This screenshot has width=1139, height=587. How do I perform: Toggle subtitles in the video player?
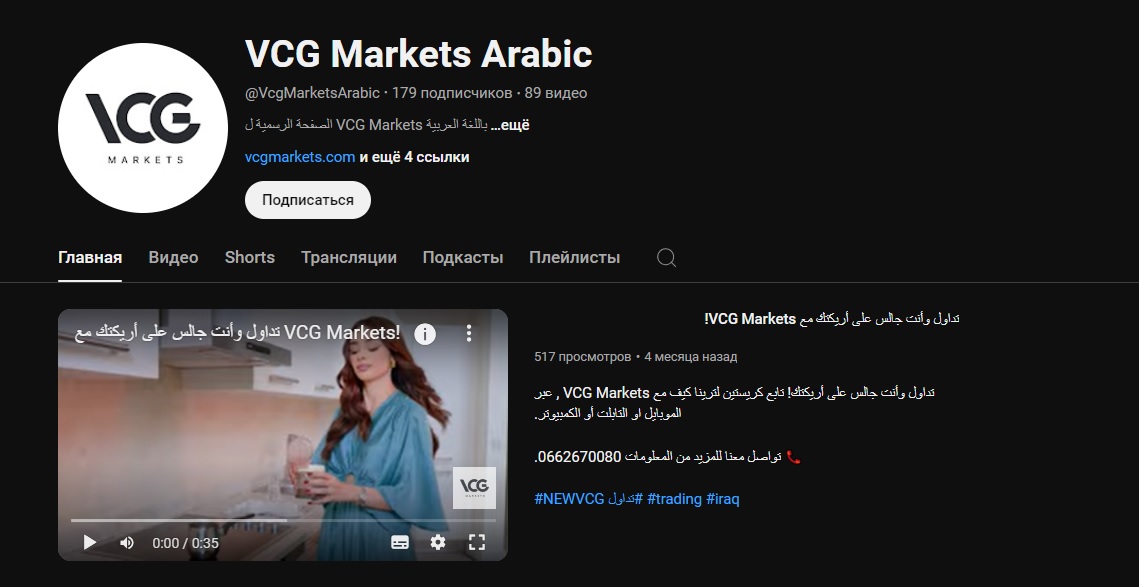tap(400, 542)
